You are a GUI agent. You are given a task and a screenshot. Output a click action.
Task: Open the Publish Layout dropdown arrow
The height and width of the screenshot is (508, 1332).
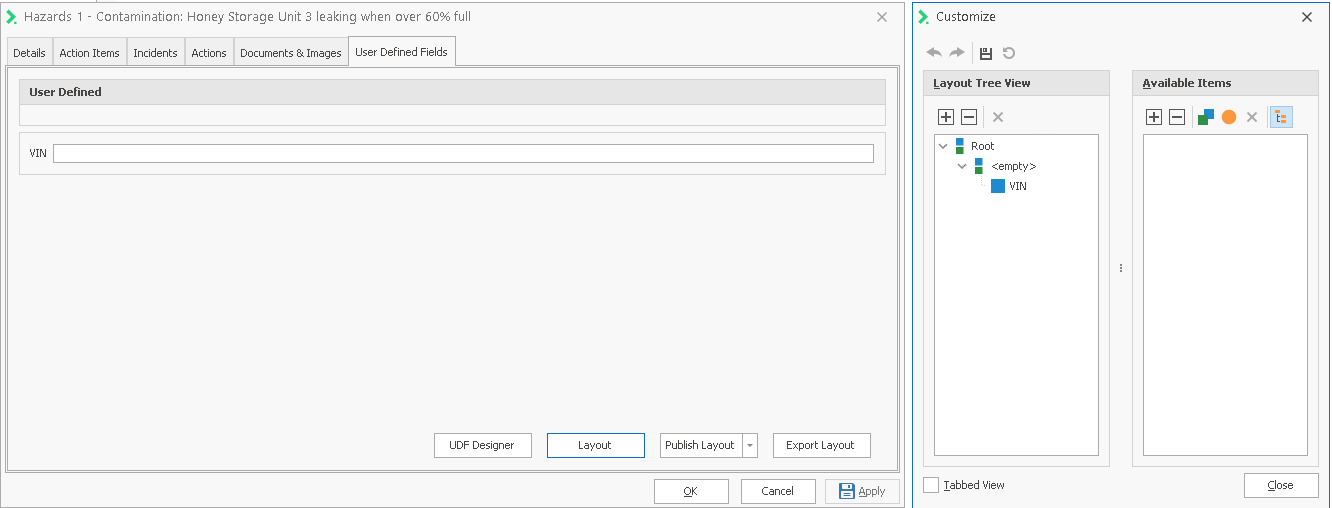[750, 445]
